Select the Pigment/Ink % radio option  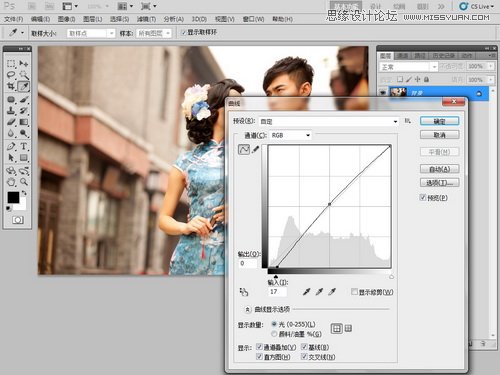[x=274, y=334]
